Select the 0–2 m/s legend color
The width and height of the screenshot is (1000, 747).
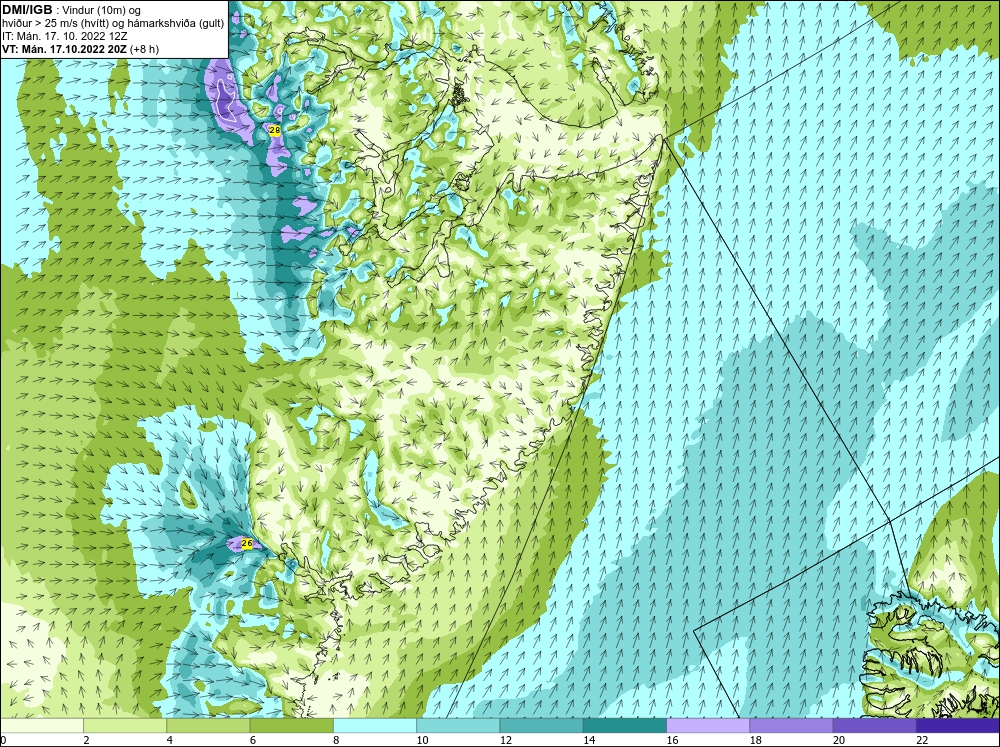pos(41,725)
